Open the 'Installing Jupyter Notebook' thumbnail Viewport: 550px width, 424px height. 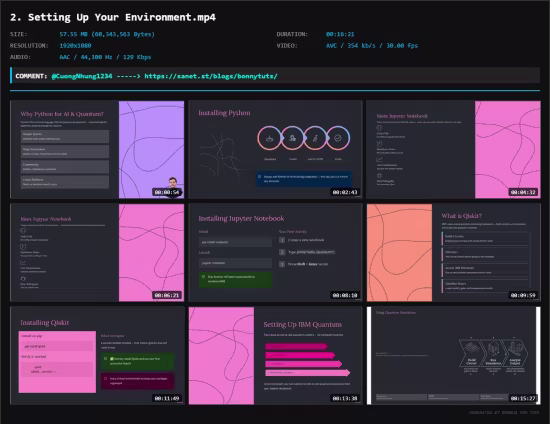(275, 253)
